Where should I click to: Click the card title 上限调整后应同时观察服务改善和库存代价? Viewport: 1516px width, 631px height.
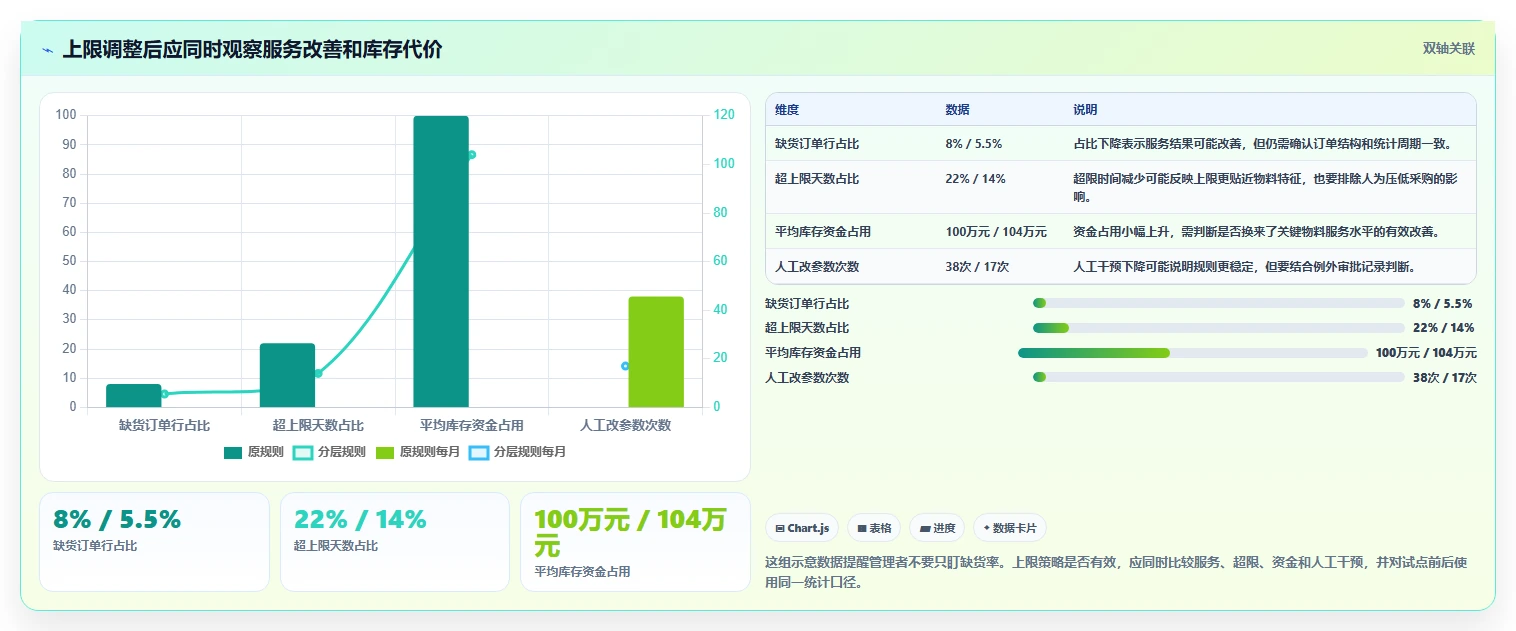tap(252, 50)
